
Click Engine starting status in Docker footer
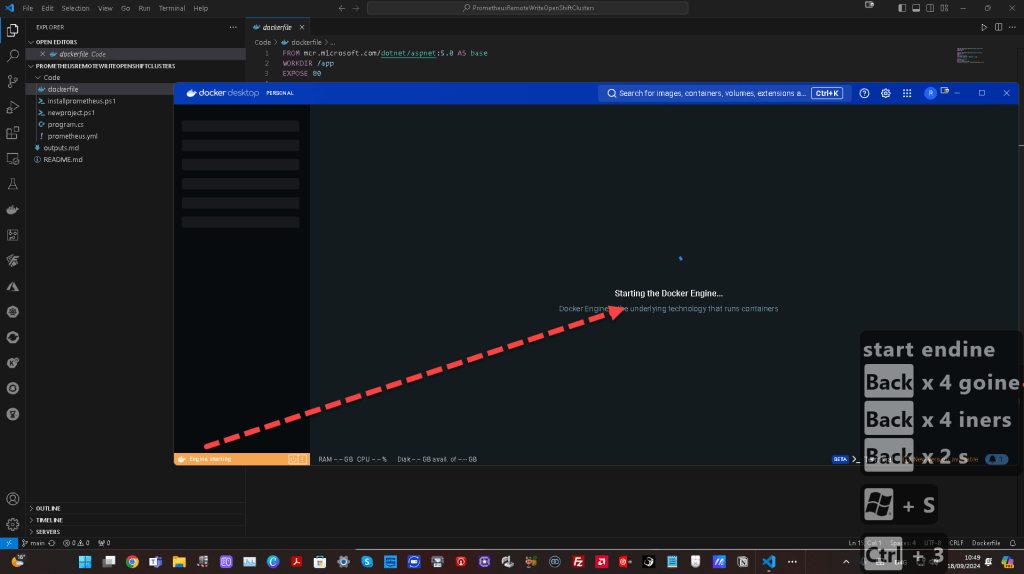tap(210, 459)
